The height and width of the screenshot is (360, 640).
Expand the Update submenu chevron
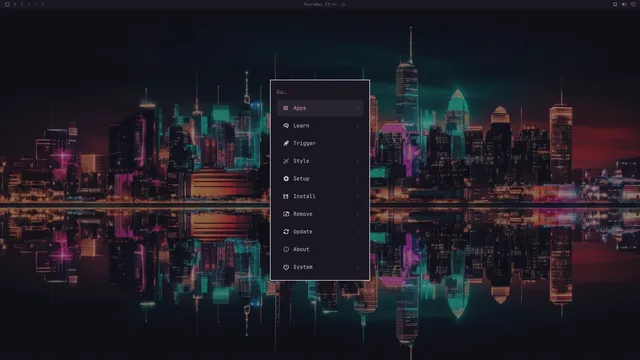pyautogui.click(x=358, y=232)
